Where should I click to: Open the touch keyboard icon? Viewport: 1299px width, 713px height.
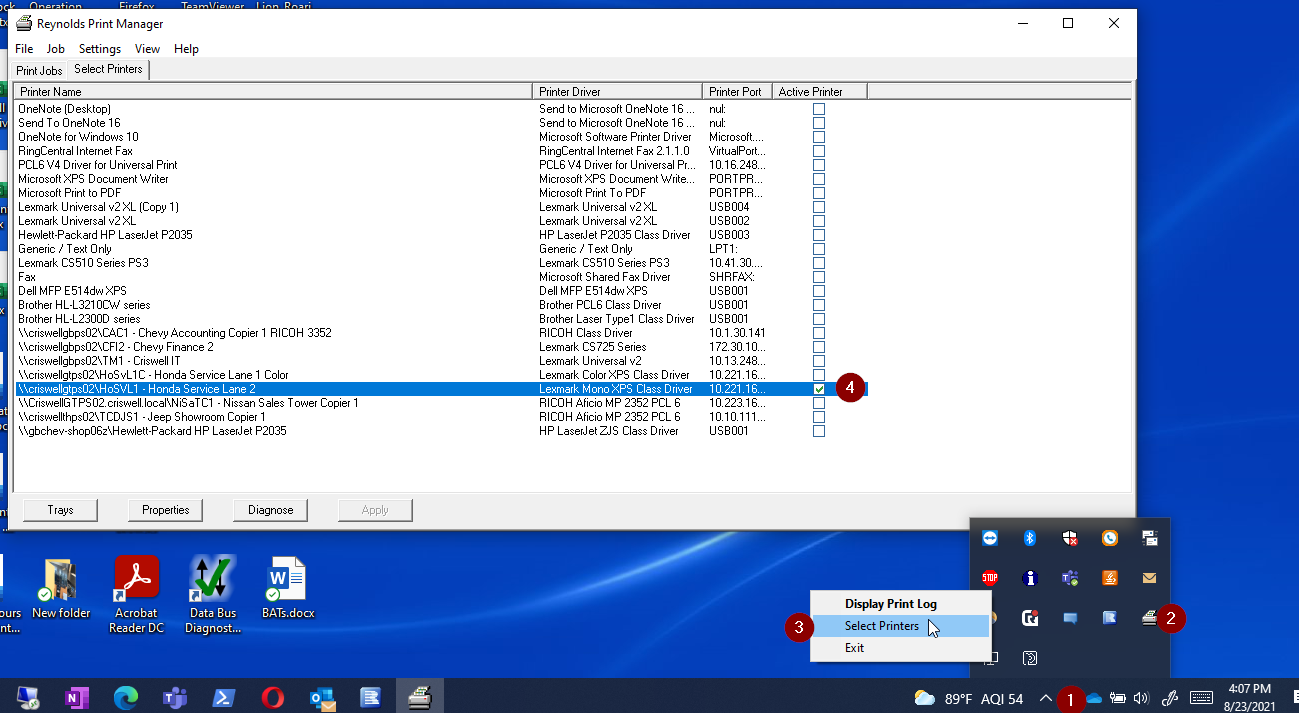click(x=1202, y=698)
